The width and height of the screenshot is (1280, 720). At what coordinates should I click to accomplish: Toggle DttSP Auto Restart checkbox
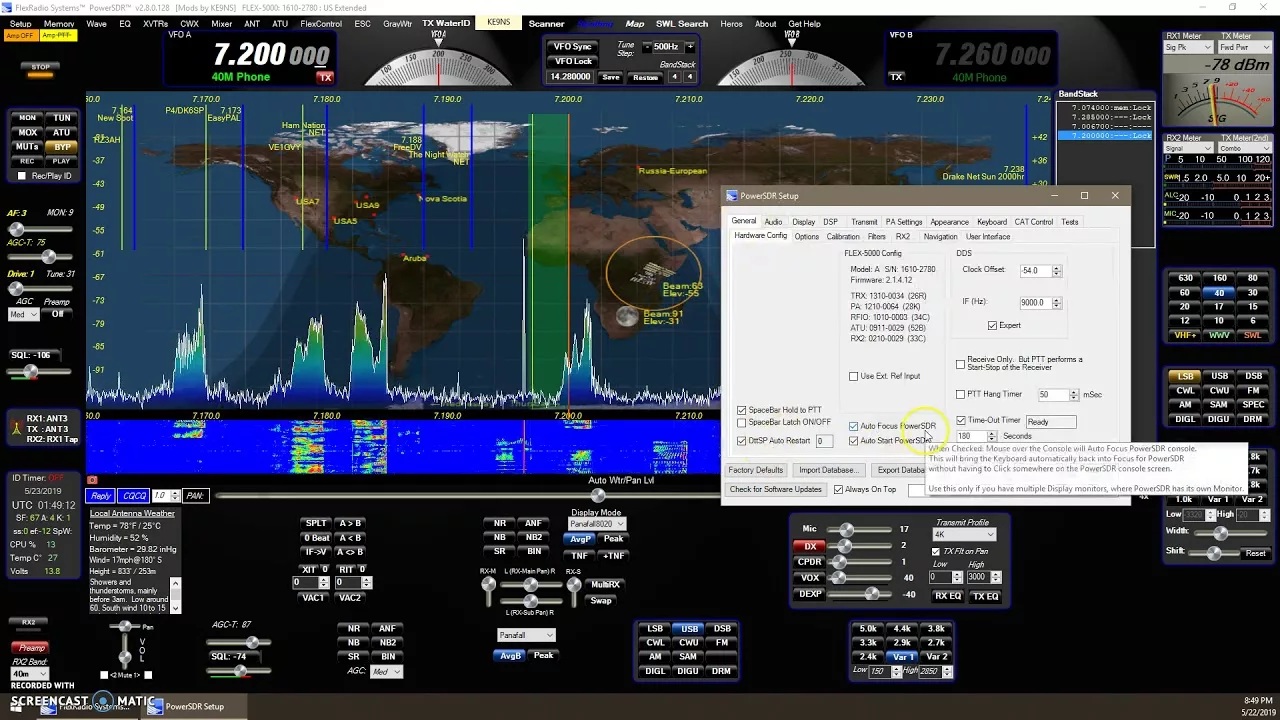point(741,441)
